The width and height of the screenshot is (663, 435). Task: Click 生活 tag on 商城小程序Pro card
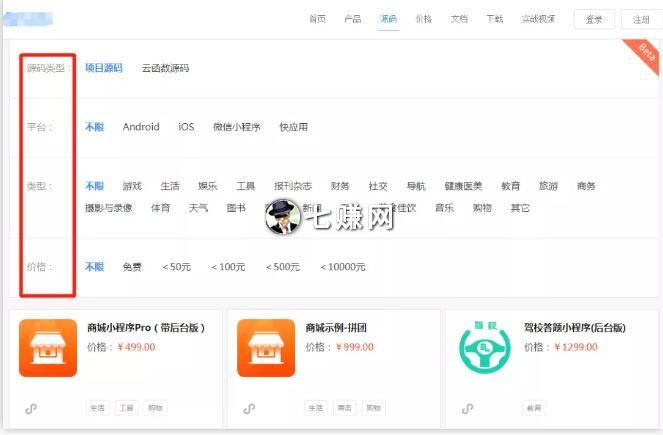point(98,408)
